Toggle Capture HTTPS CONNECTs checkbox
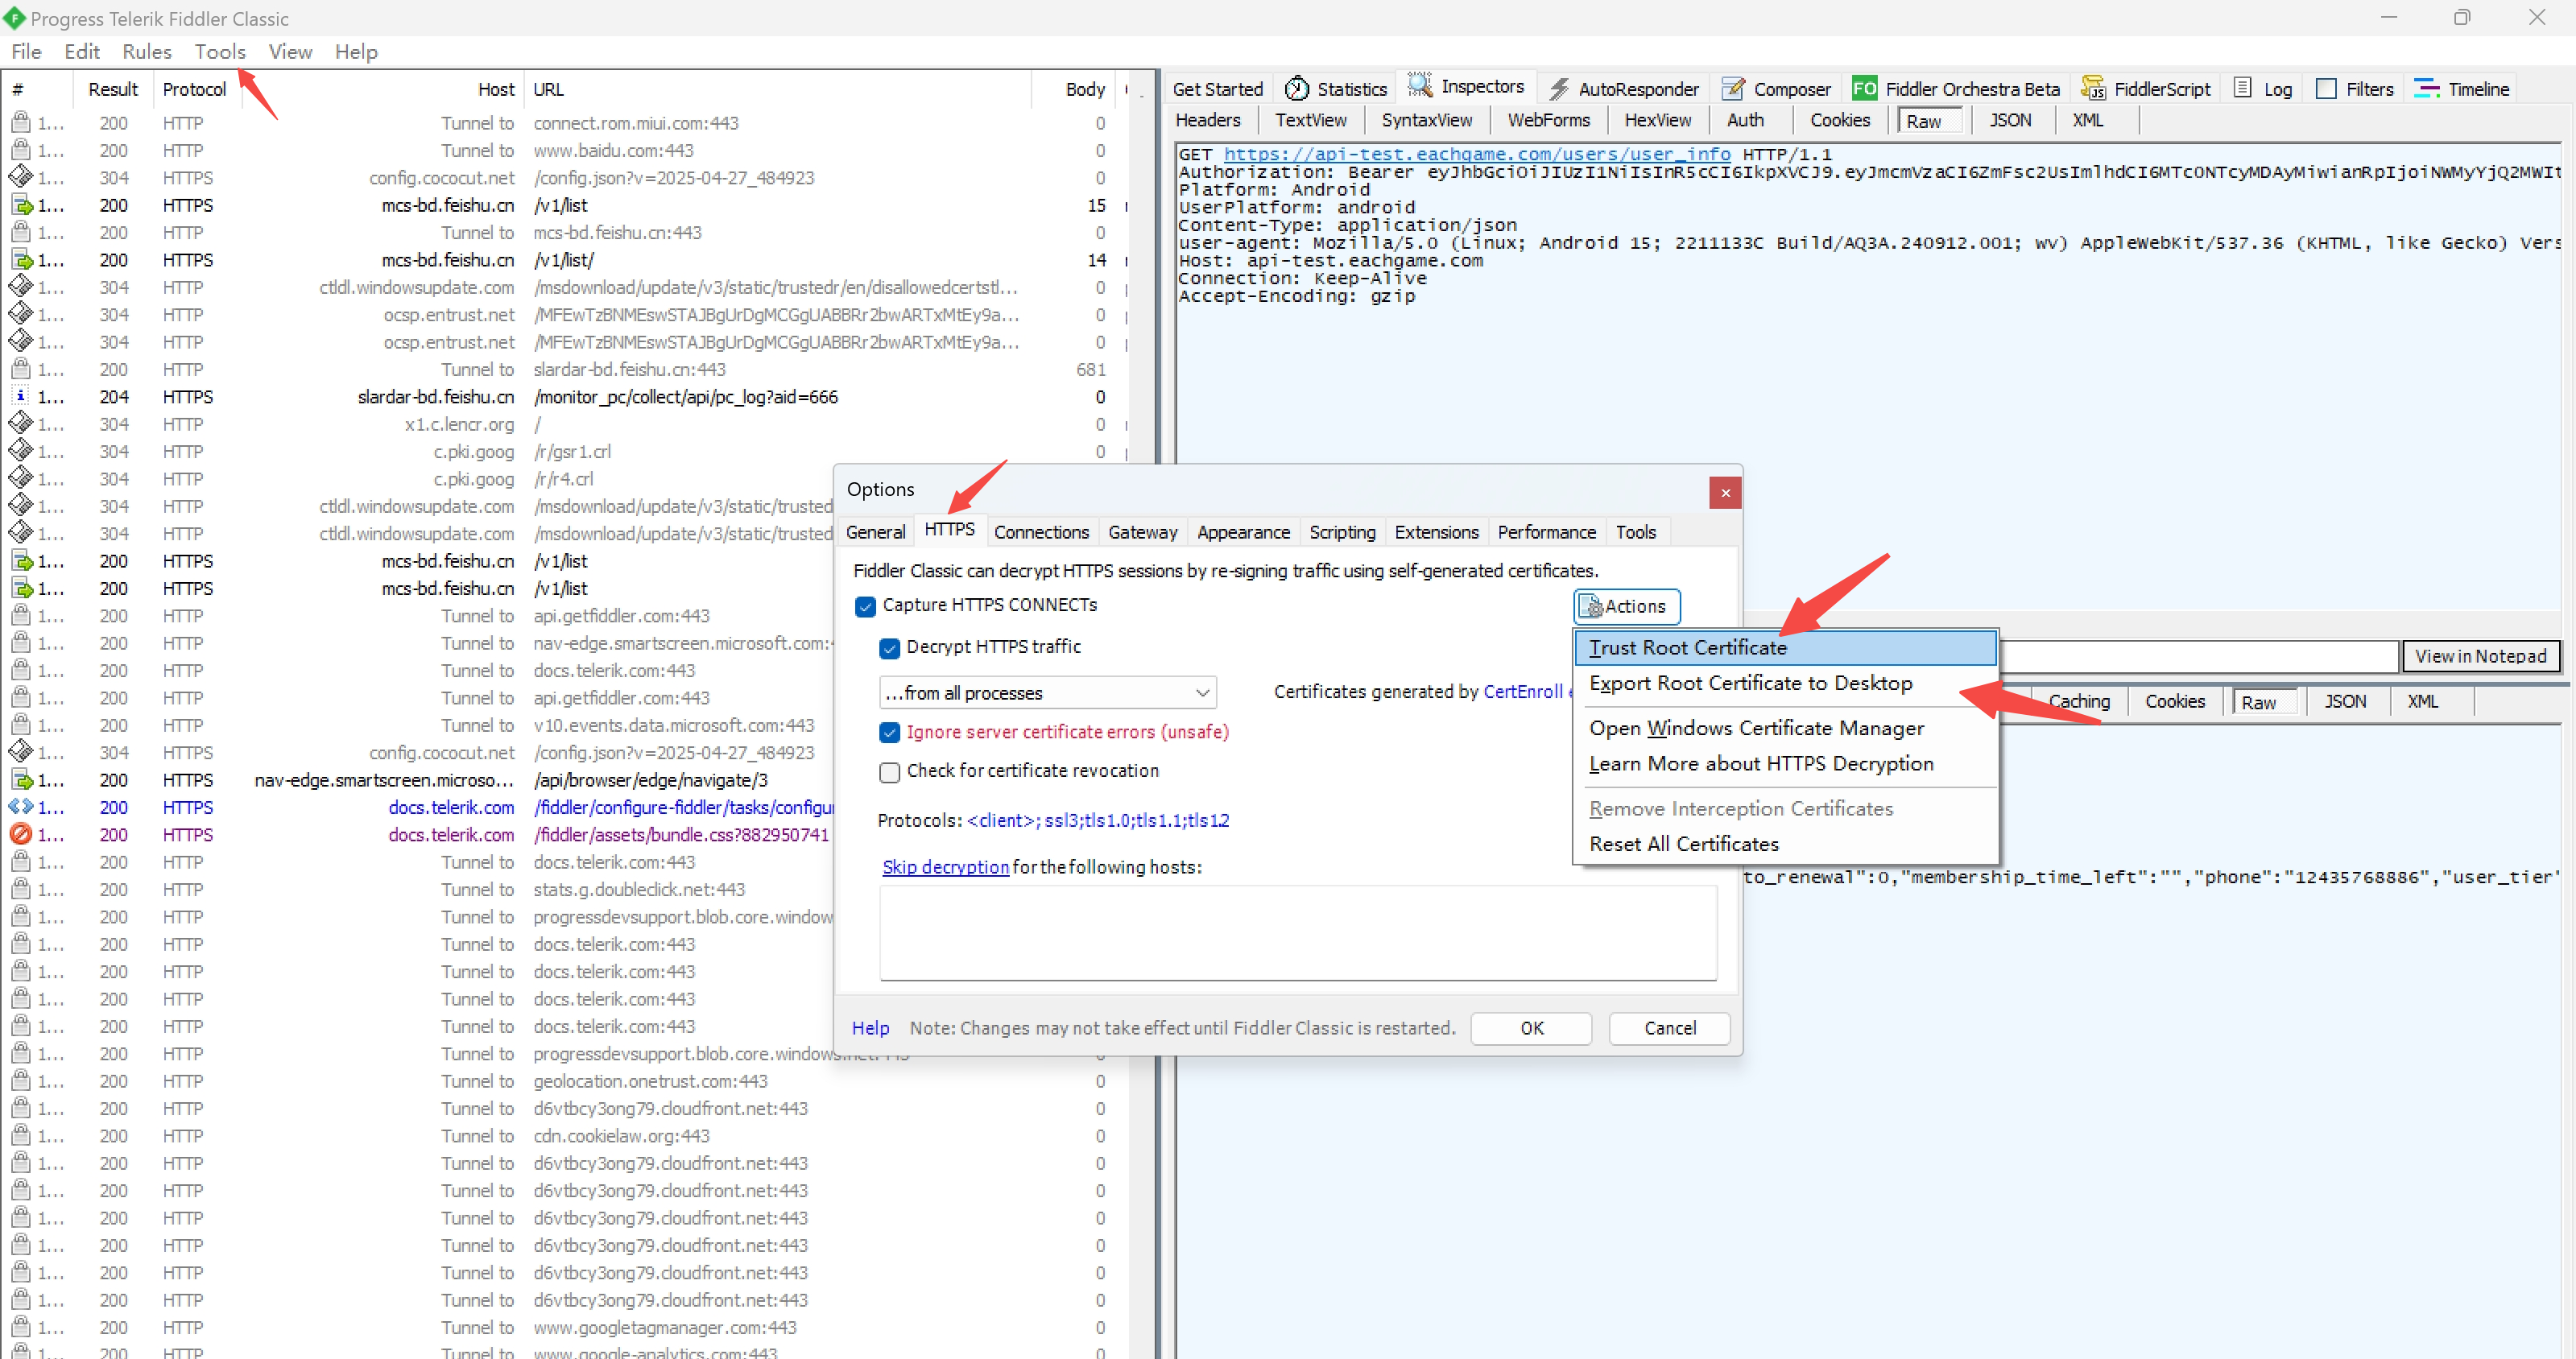The image size is (2576, 1359). pos(866,606)
